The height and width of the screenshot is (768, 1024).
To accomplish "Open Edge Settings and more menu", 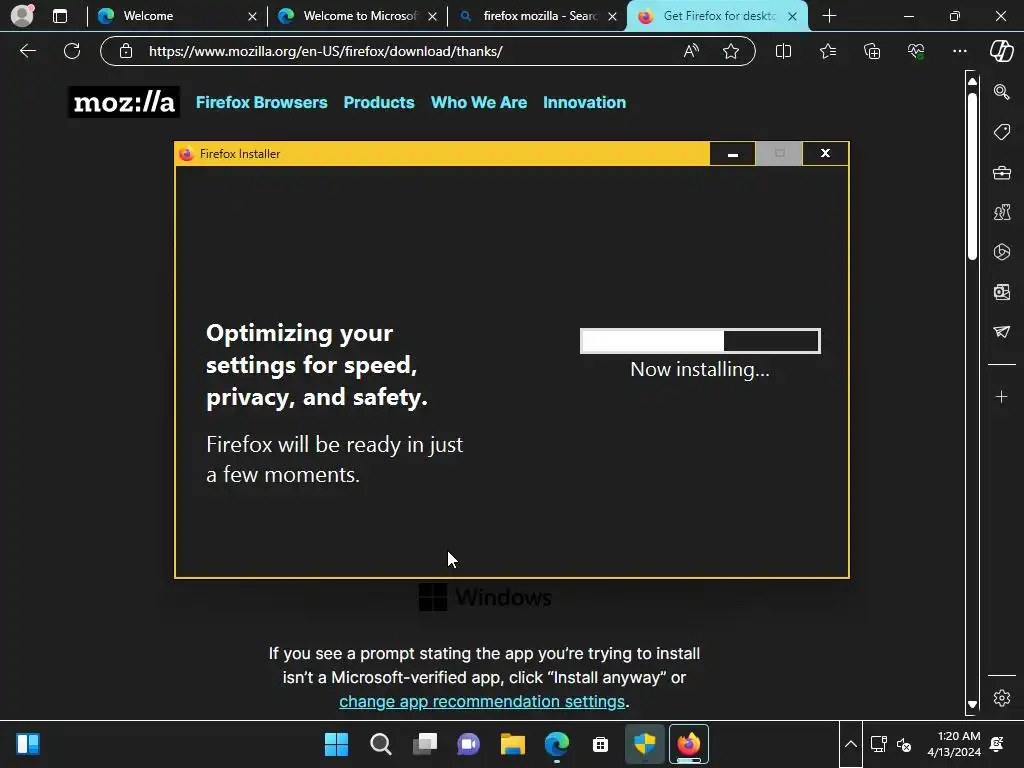I will 959,51.
